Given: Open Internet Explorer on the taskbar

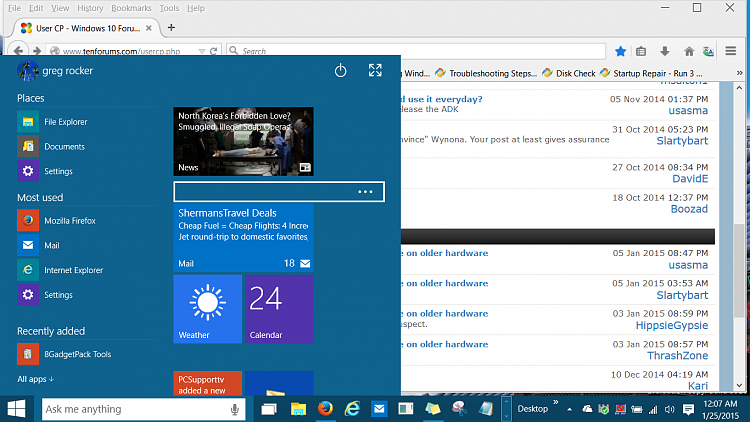Looking at the screenshot, I should point(353,409).
